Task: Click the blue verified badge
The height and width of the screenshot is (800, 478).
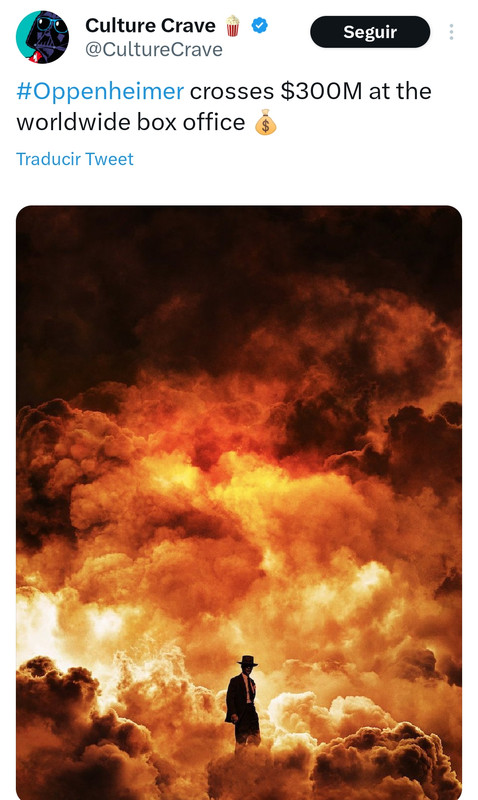Action: click(260, 25)
